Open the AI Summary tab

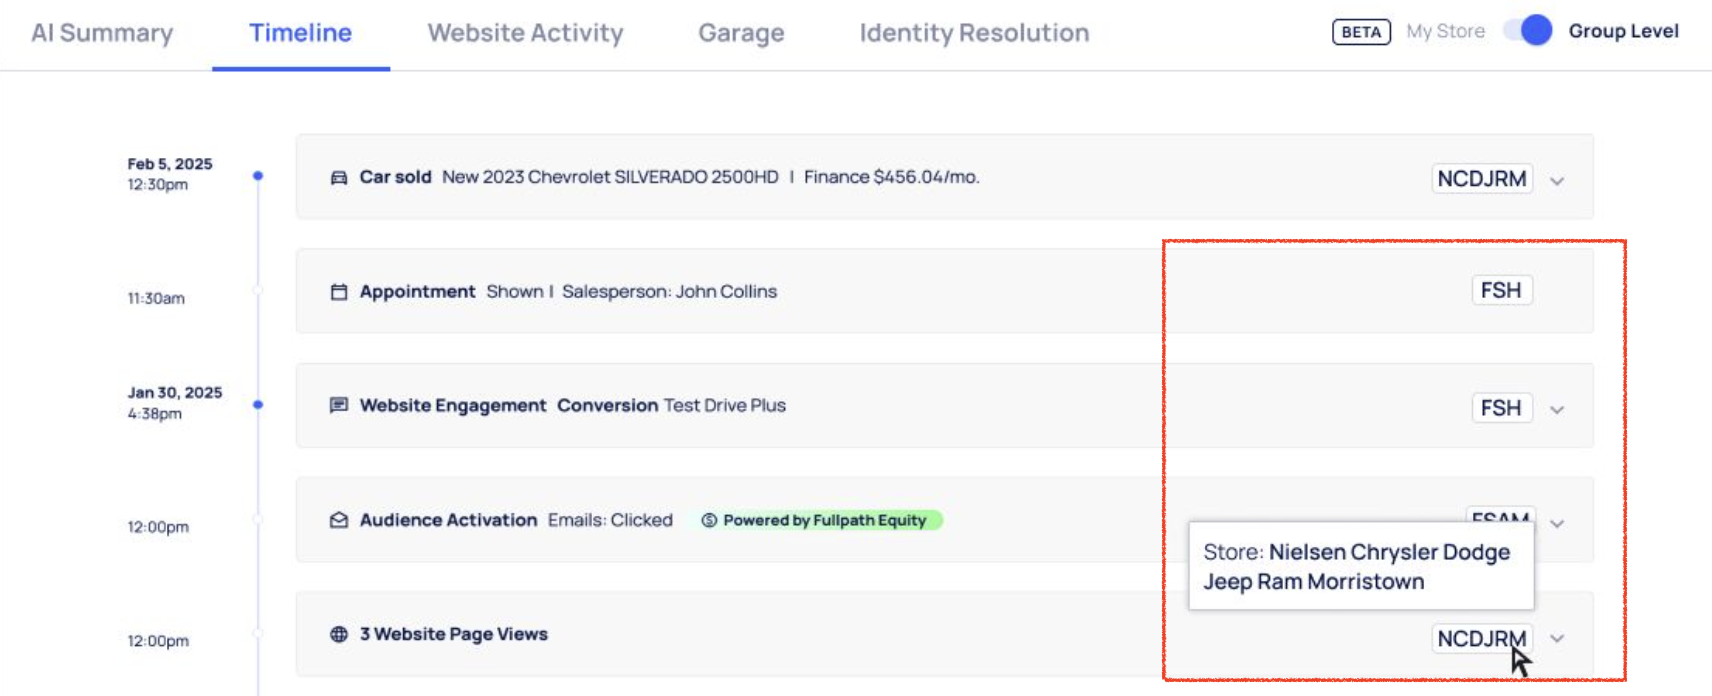pos(102,33)
